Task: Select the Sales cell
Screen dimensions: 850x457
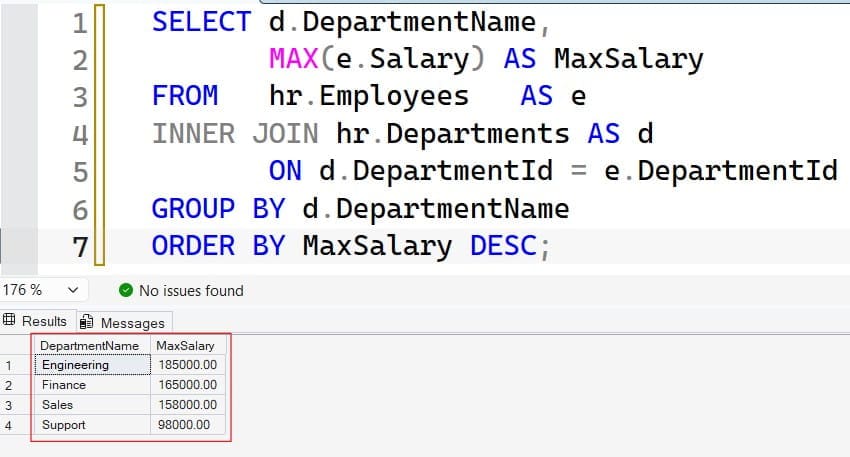Action: [92, 405]
